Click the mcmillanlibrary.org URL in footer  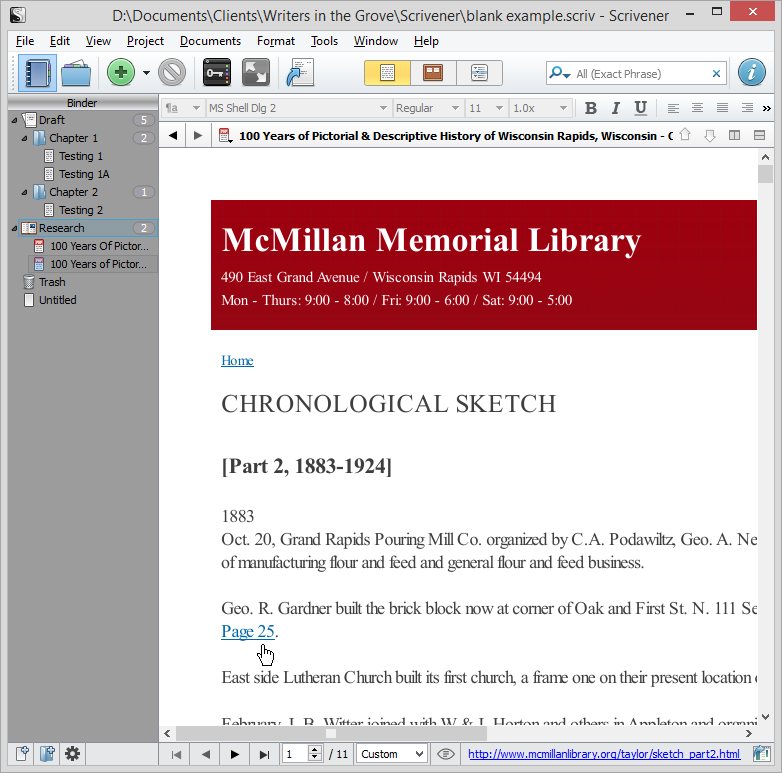tap(603, 754)
